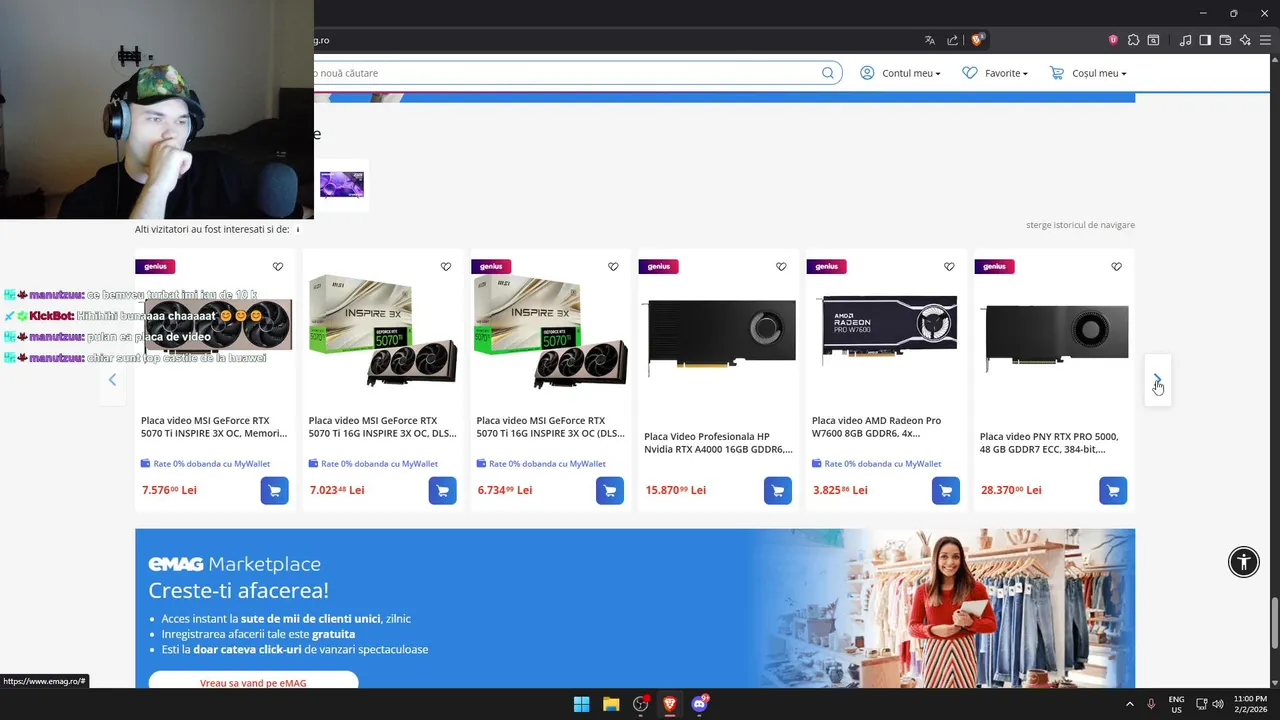The height and width of the screenshot is (720, 1280).
Task: Click the microphone icon in the system tray
Action: 1151,704
